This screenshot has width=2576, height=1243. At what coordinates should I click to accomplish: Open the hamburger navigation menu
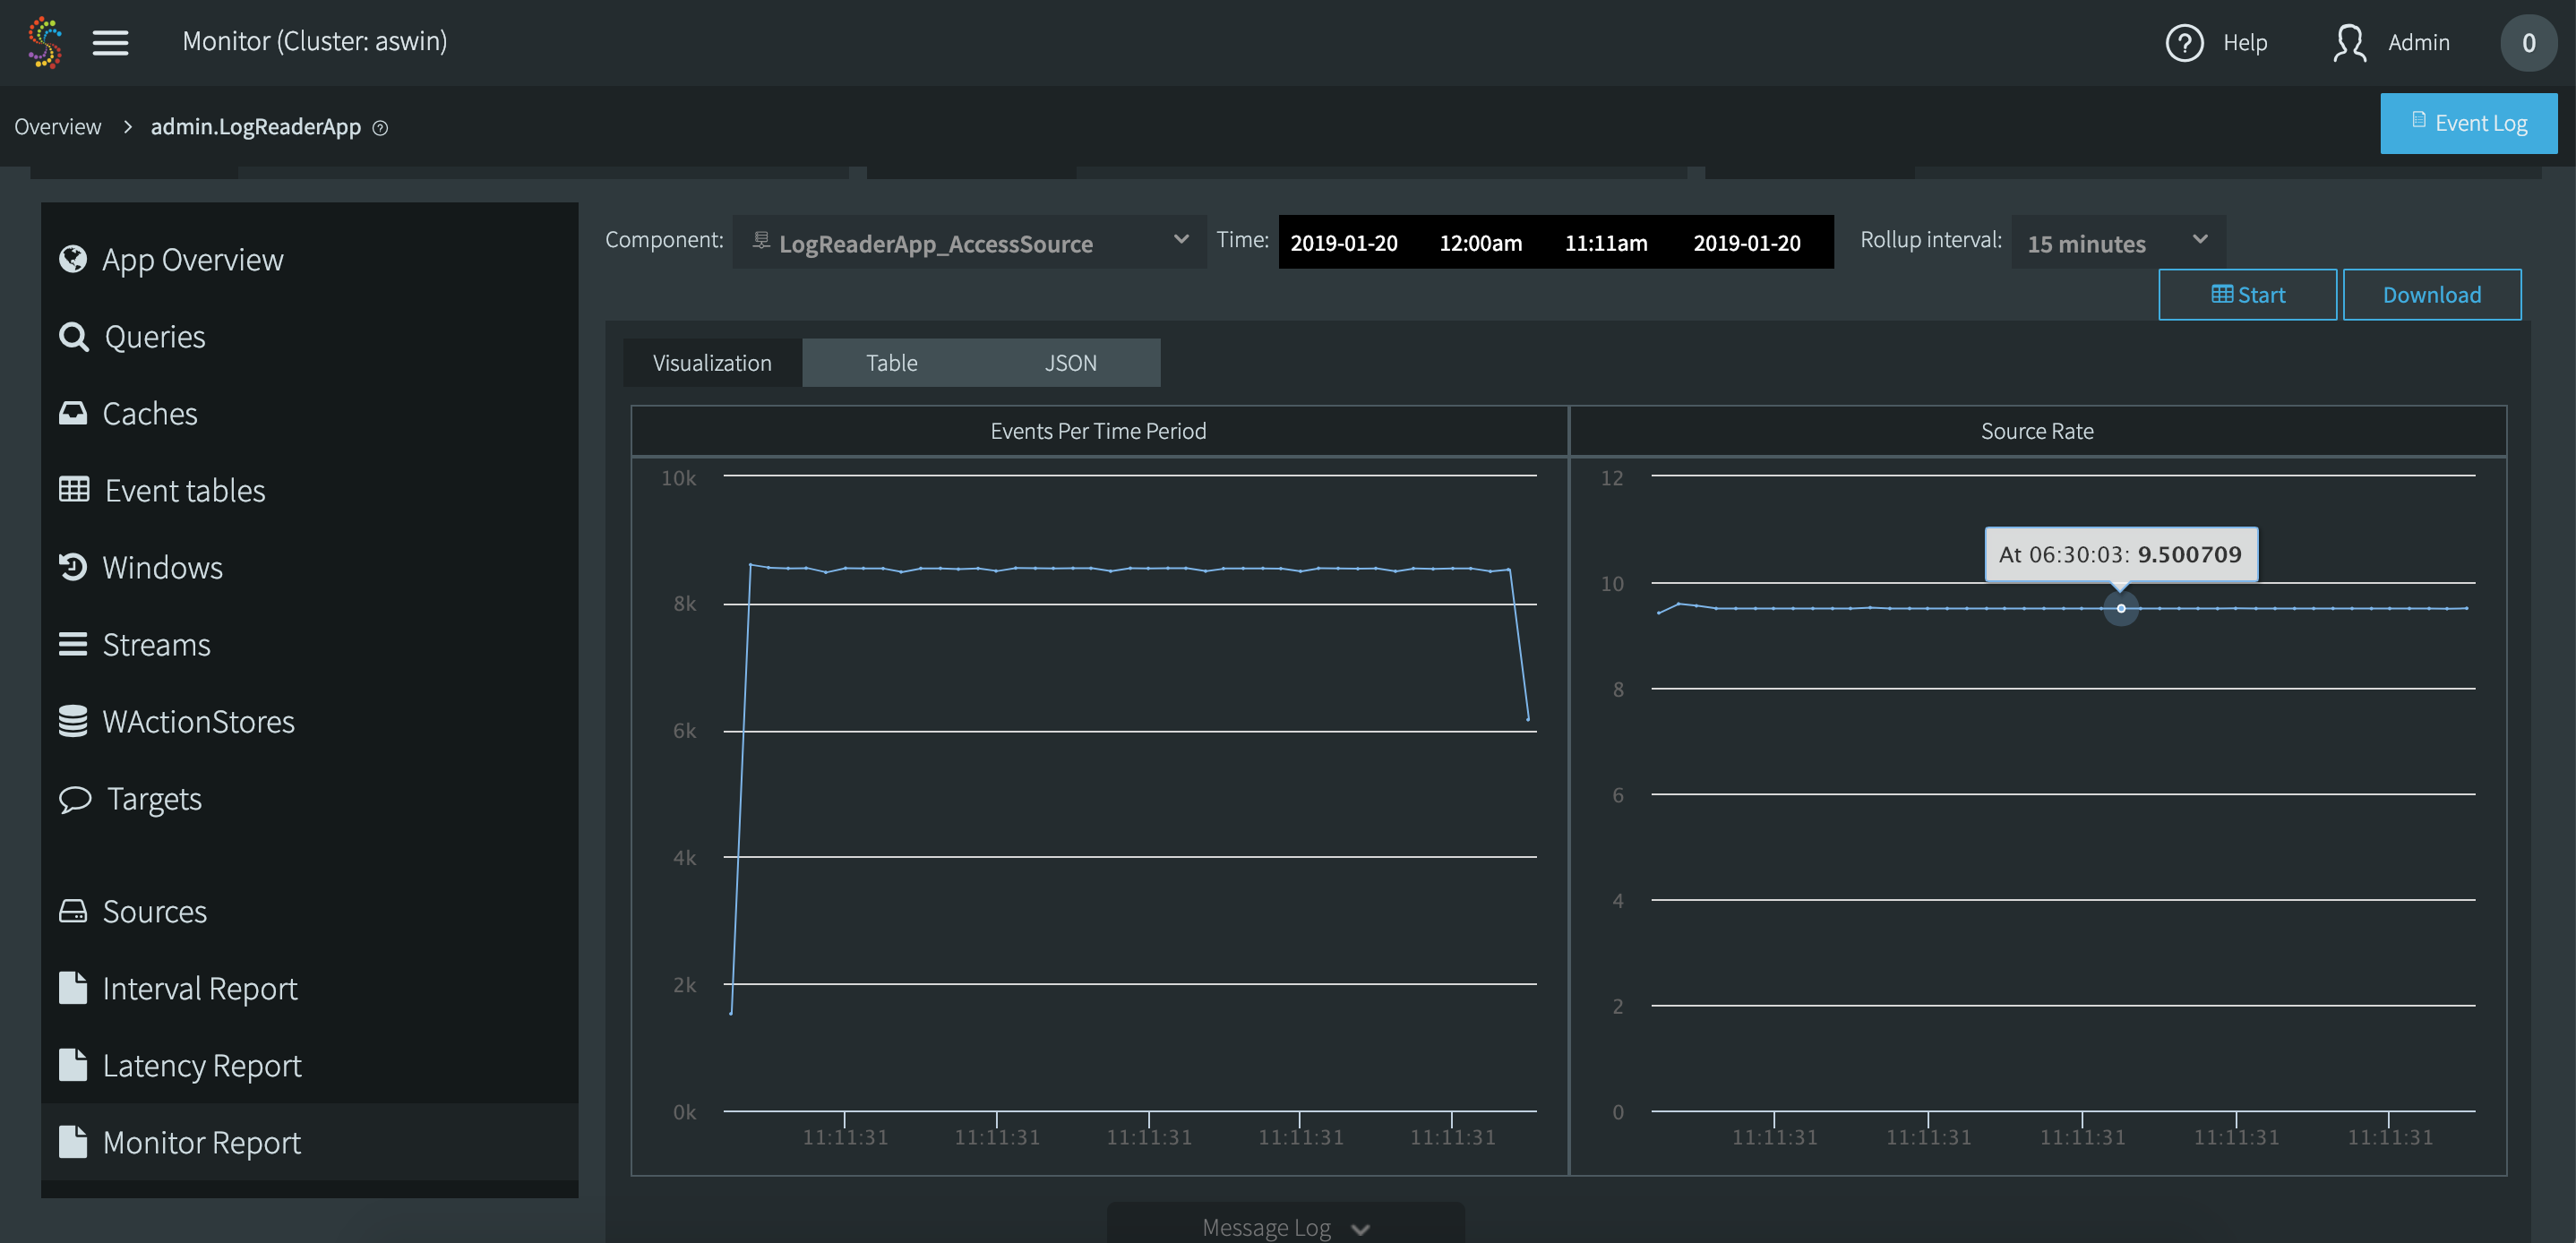click(110, 42)
